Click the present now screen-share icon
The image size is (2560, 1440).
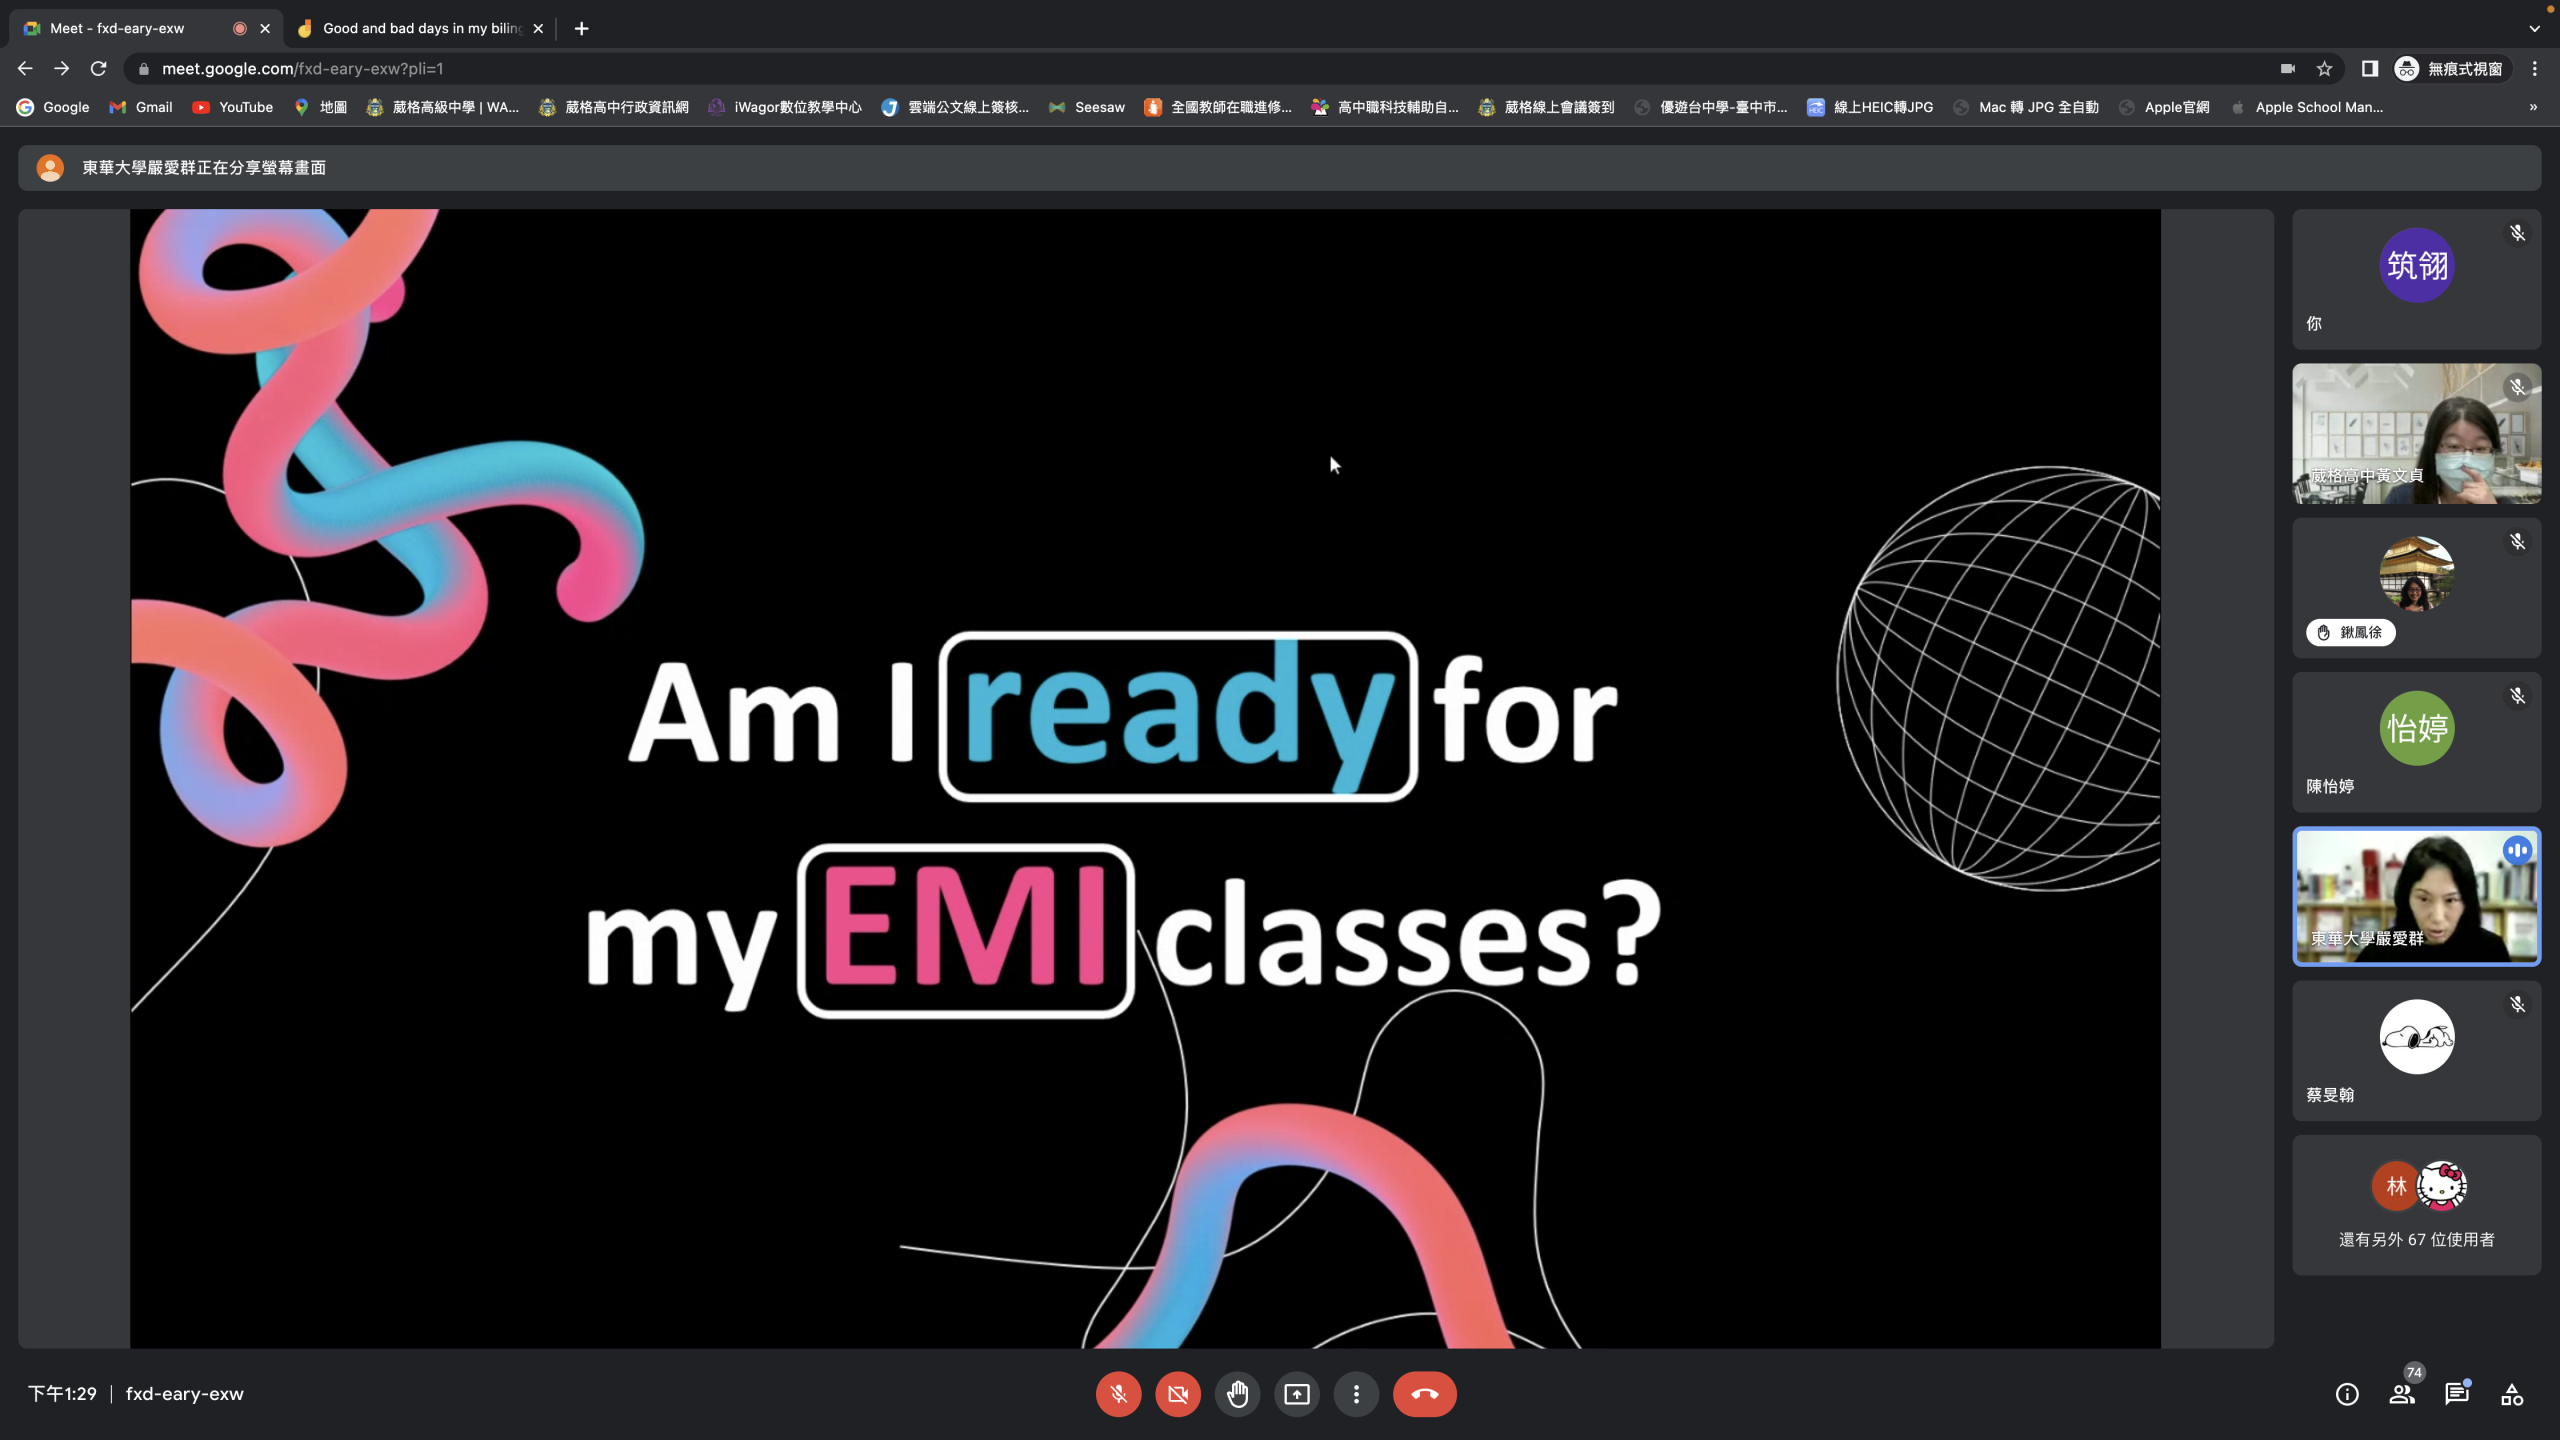click(x=1297, y=1394)
